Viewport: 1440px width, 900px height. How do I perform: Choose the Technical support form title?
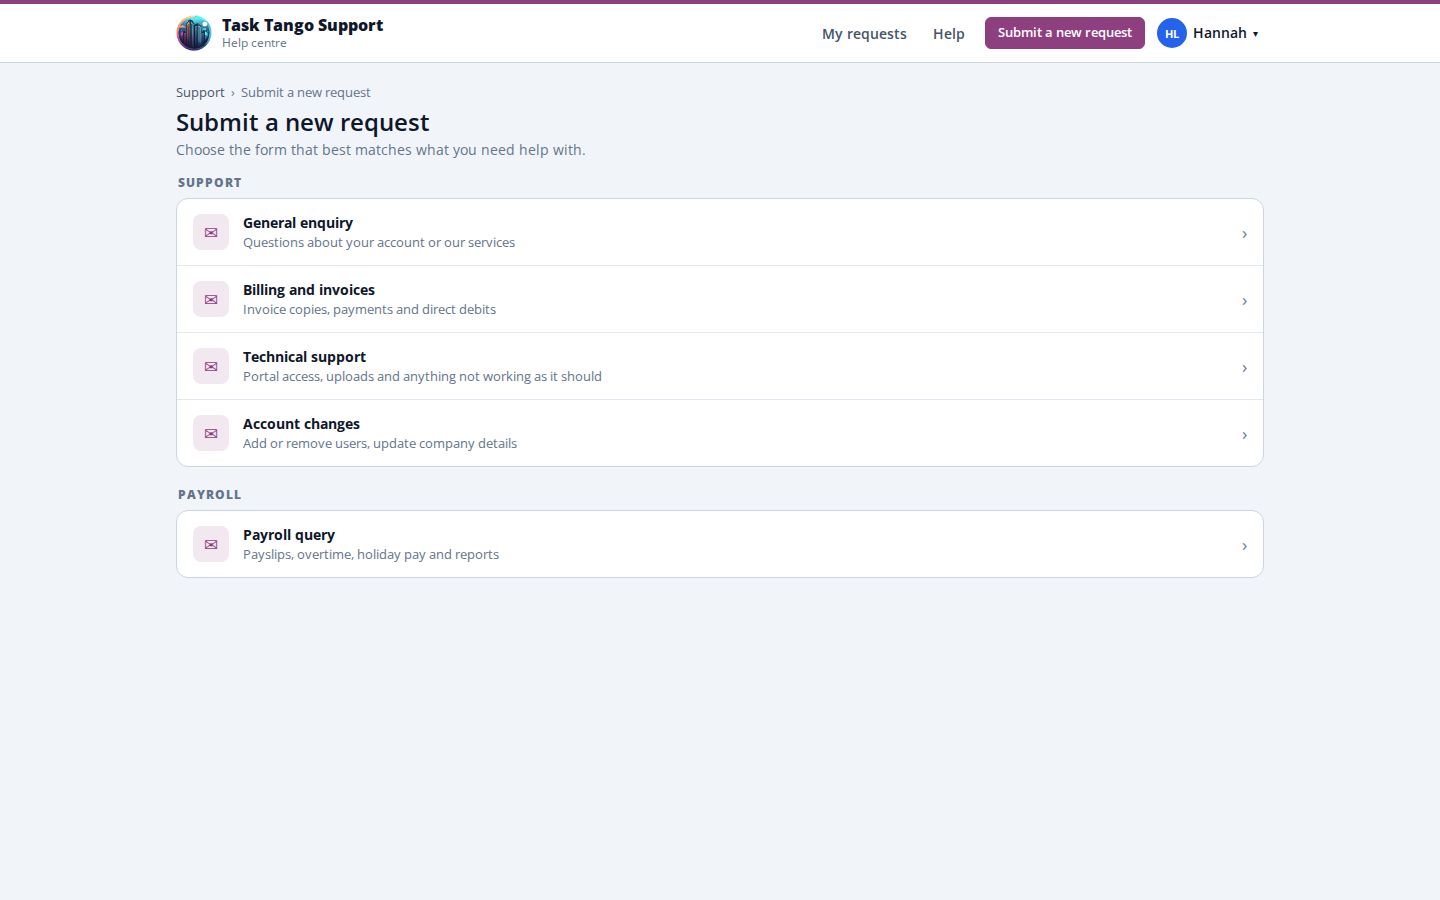point(304,357)
